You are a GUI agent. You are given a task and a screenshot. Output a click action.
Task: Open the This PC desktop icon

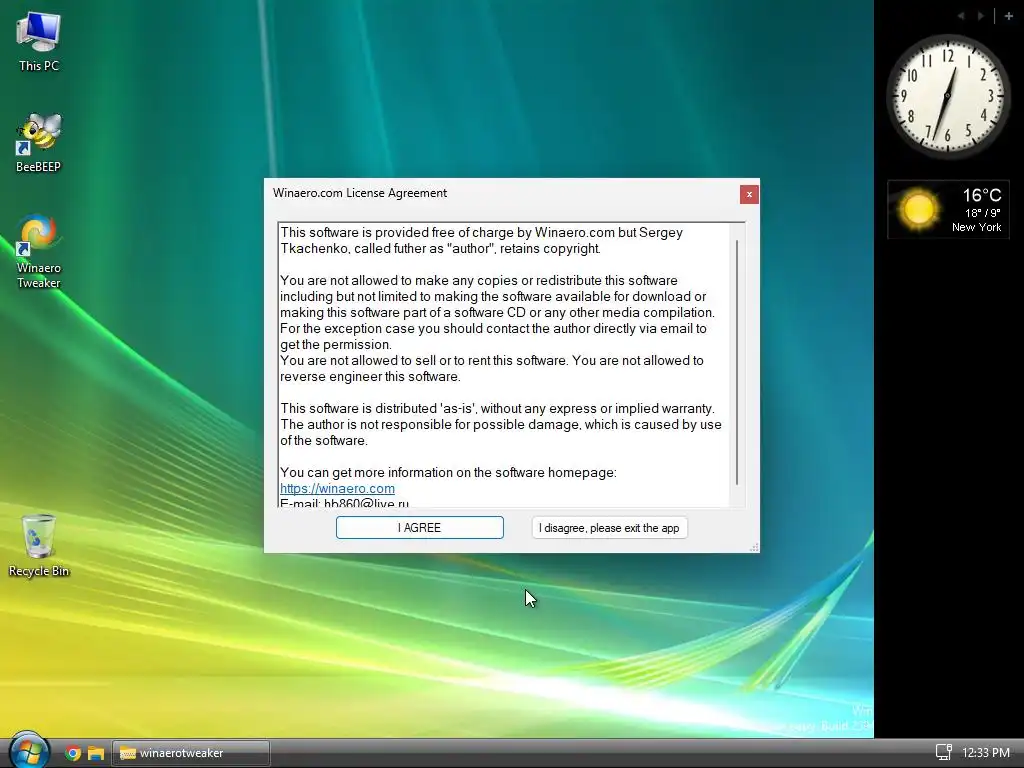click(39, 42)
